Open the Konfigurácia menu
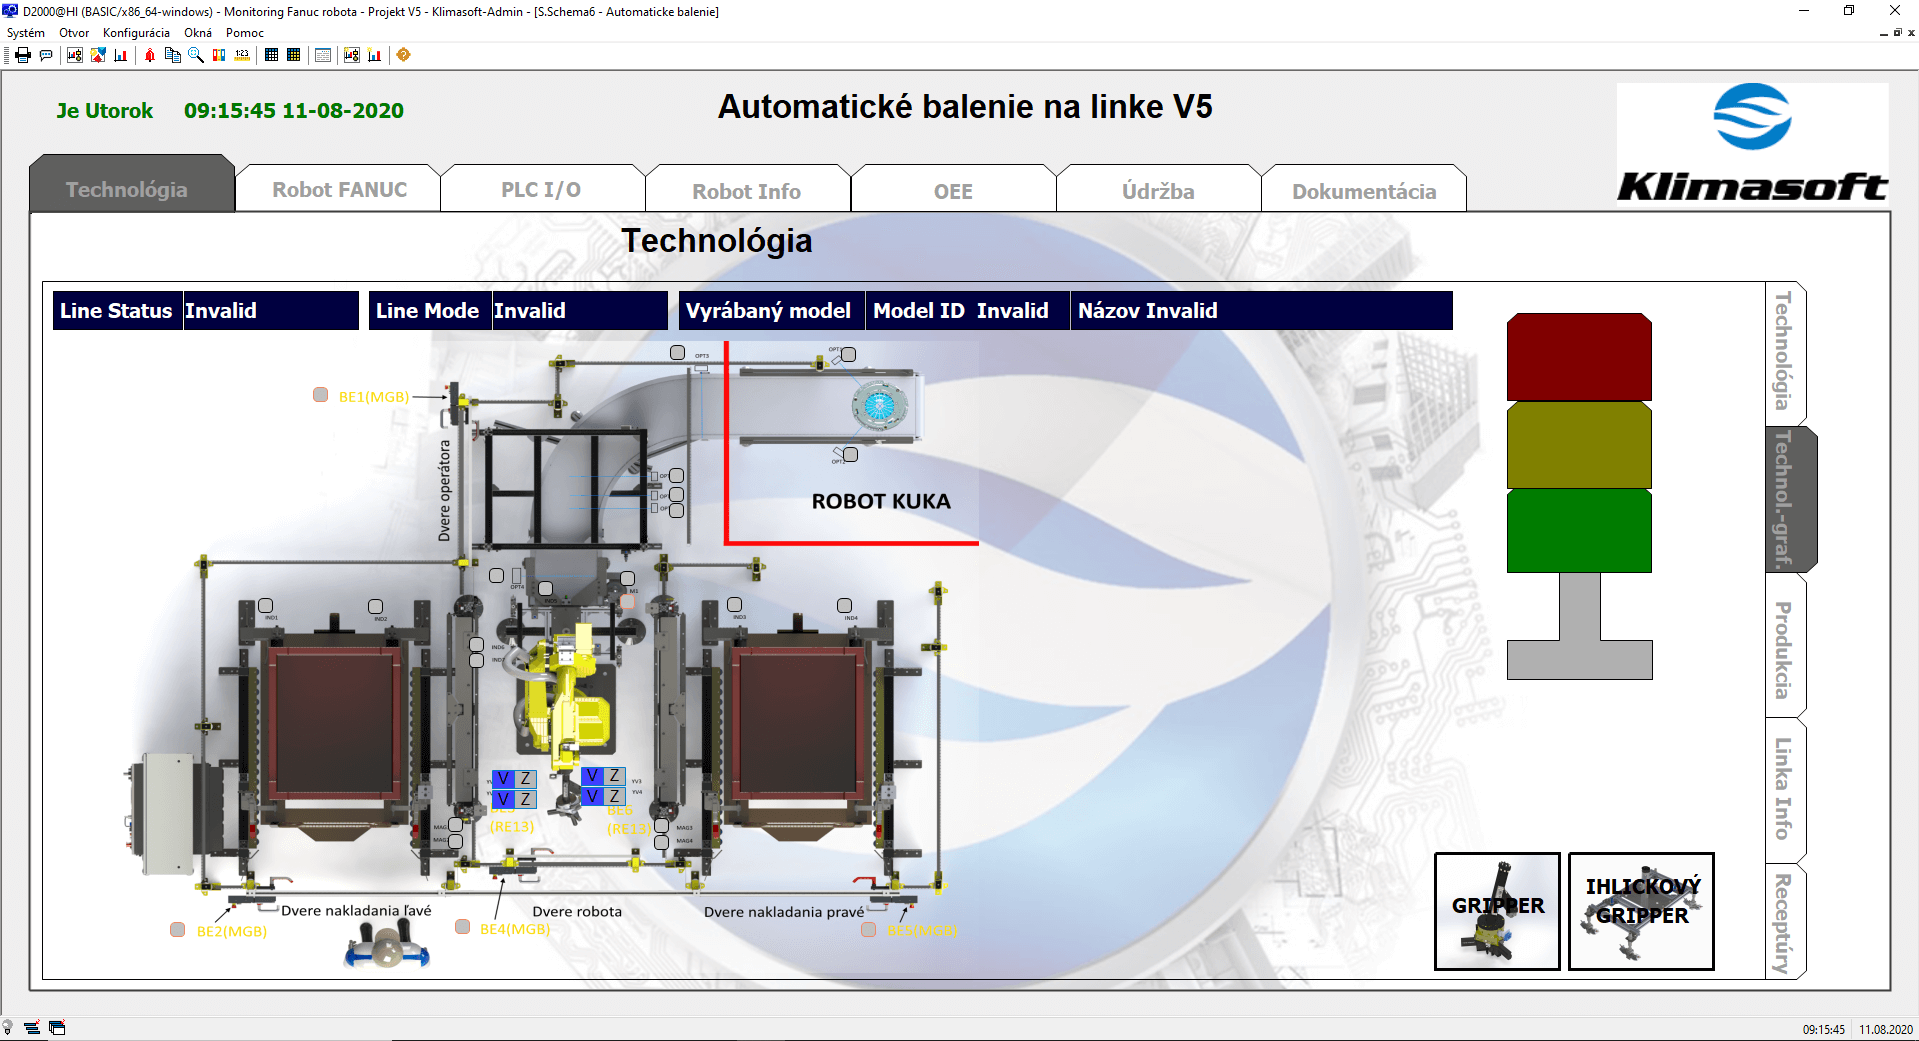This screenshot has height=1041, width=1919. point(137,32)
